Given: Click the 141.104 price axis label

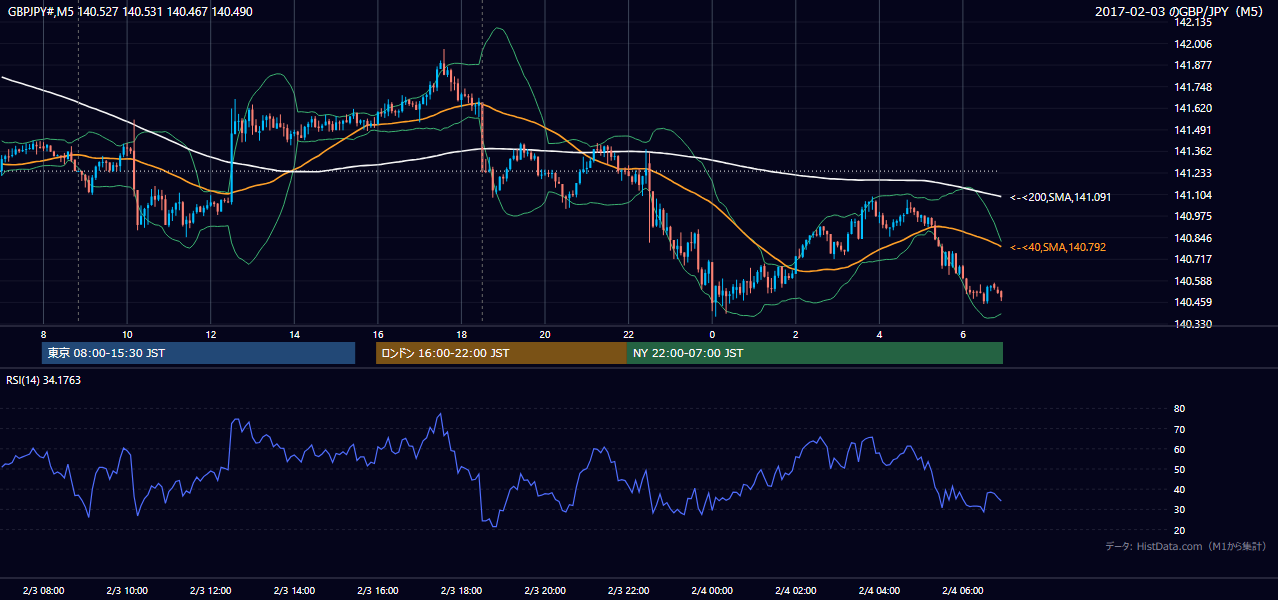Looking at the screenshot, I should [x=1192, y=195].
